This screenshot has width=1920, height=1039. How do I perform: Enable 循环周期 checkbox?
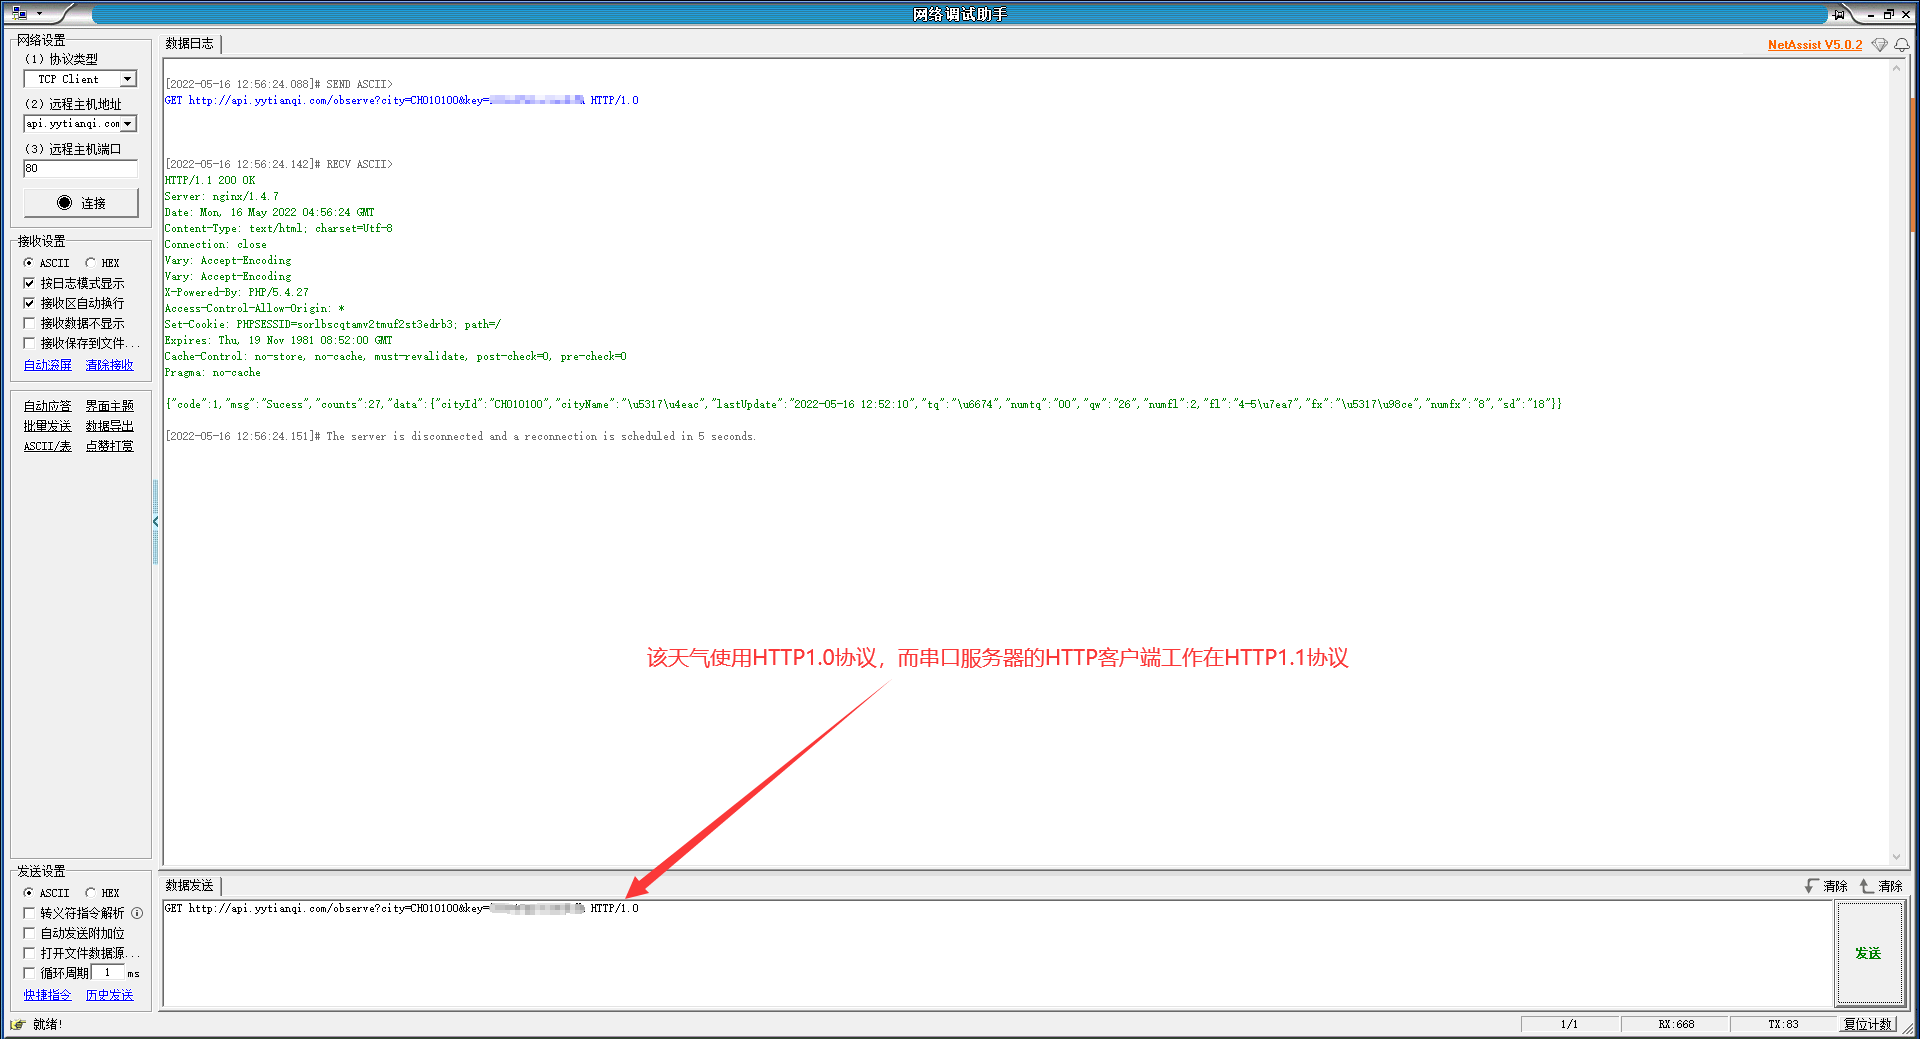click(30, 973)
